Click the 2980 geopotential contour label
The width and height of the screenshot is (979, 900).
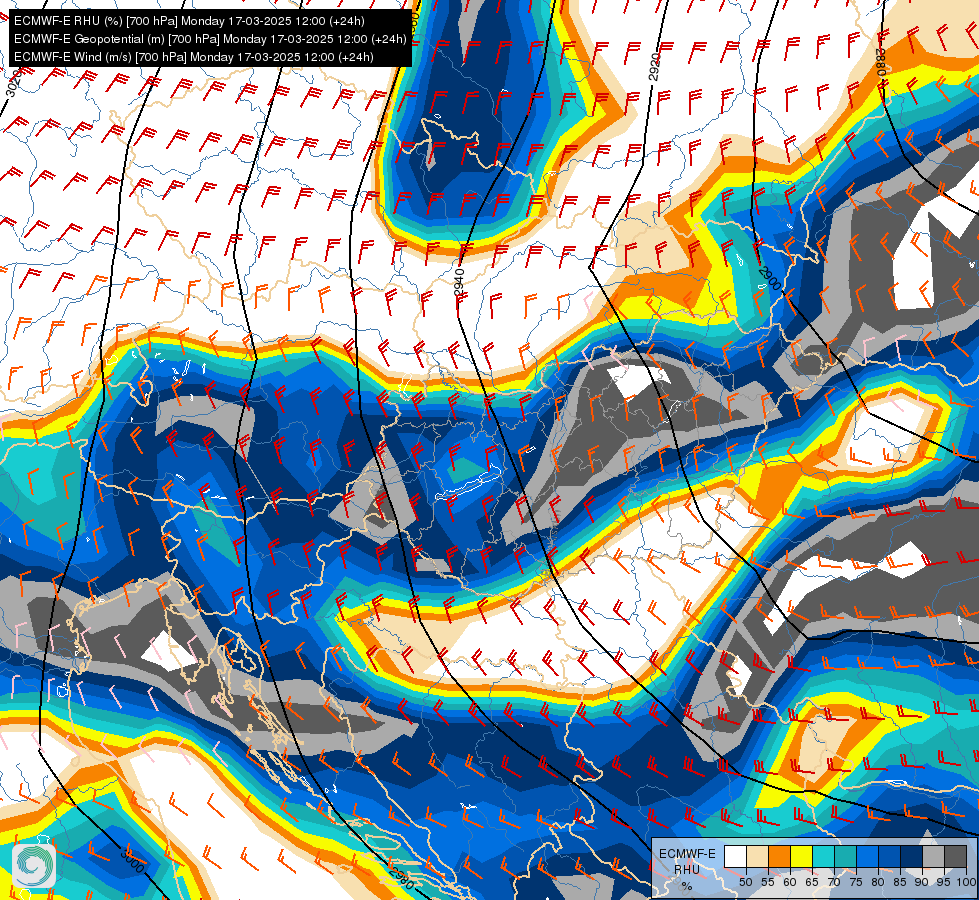(401, 879)
